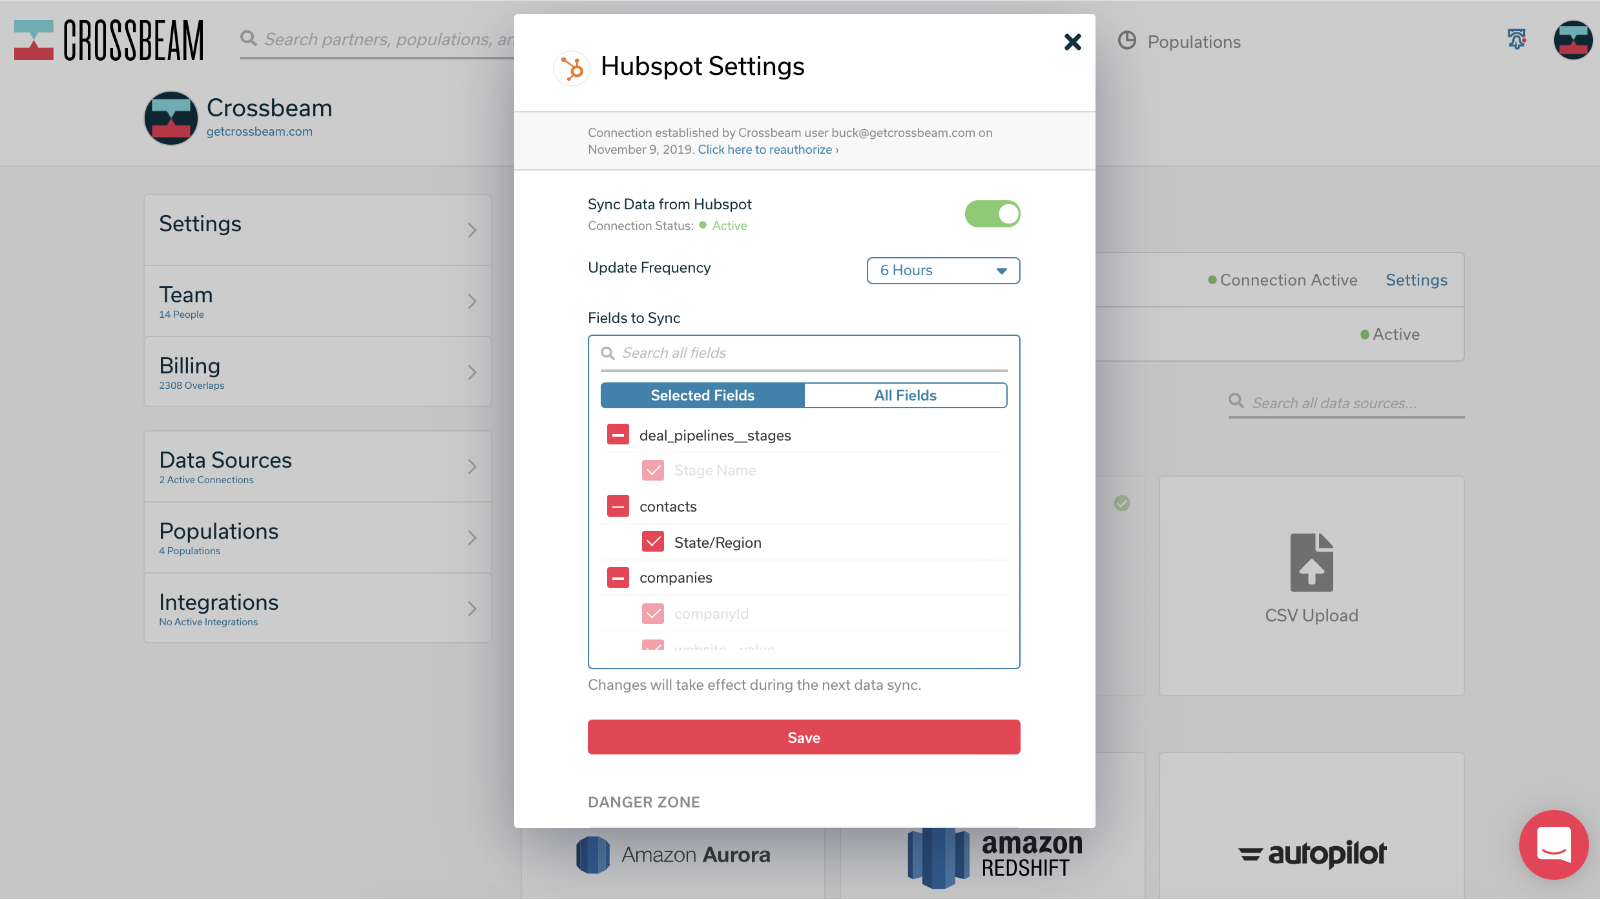
Task: Click the Crossbeam organization avatar
Action: [x=171, y=118]
